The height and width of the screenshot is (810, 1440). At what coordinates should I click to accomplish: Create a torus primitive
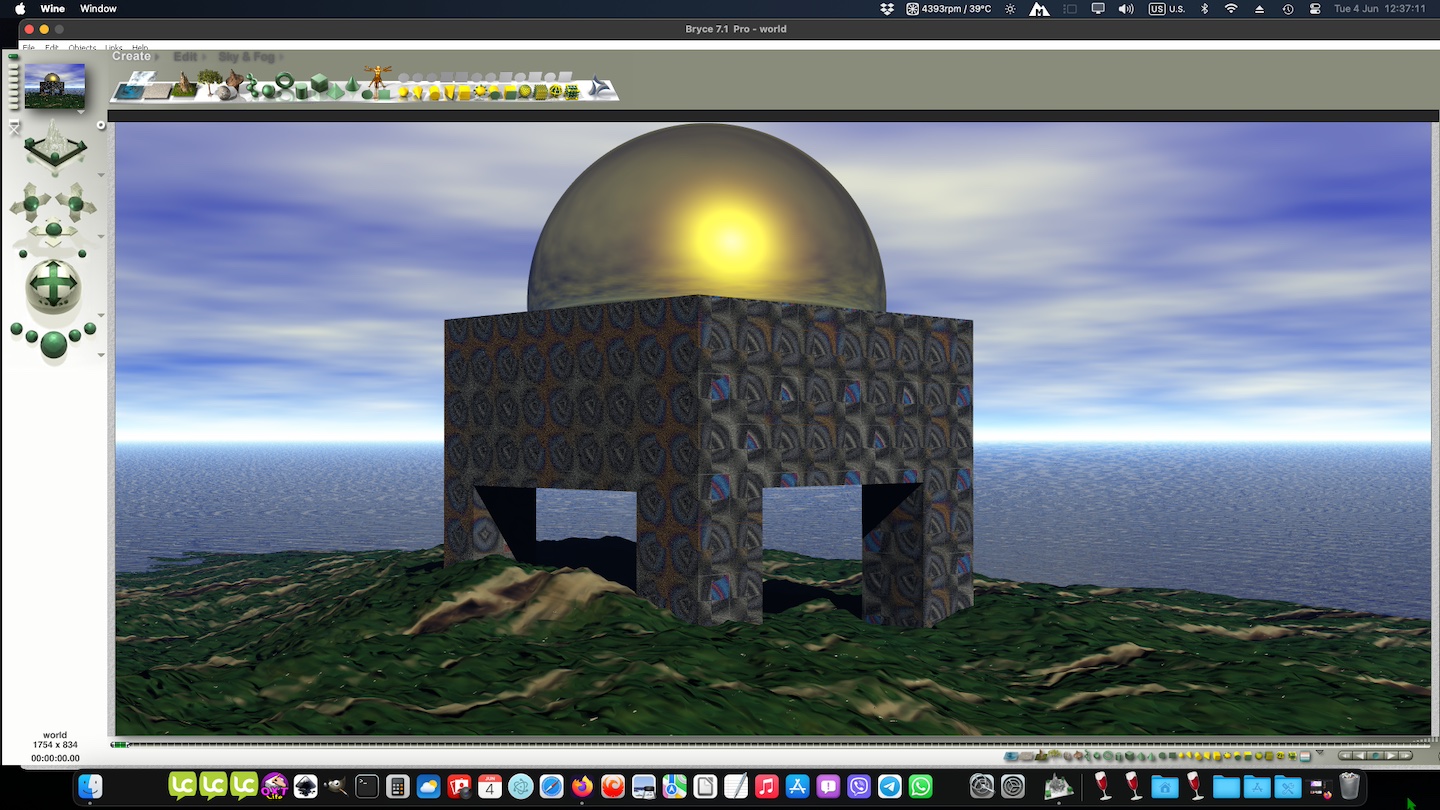tap(285, 80)
